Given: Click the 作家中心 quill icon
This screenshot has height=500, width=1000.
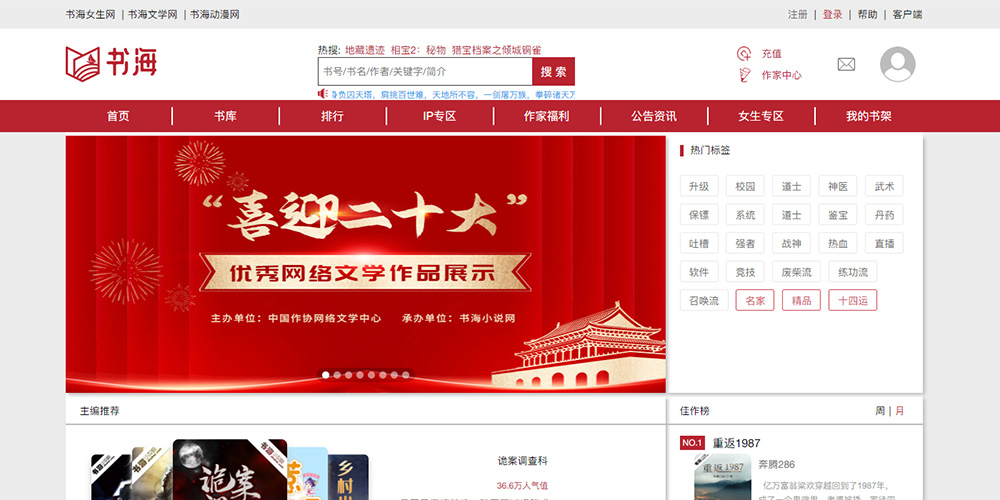Looking at the screenshot, I should (x=744, y=75).
